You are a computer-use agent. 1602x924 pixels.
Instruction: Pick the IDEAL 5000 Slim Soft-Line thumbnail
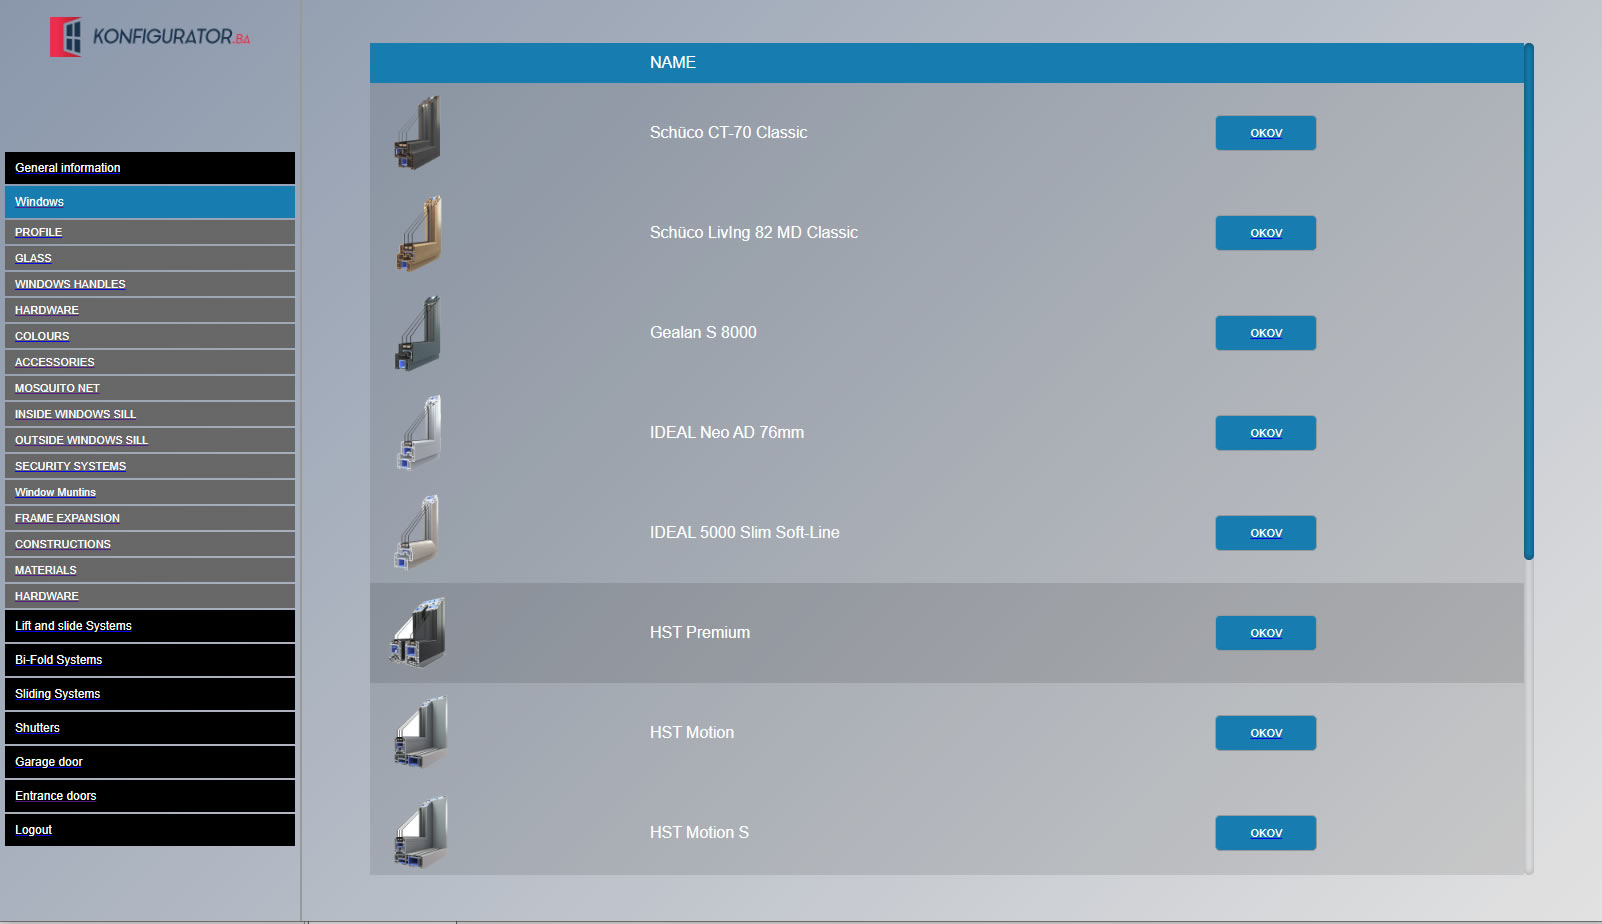pyautogui.click(x=417, y=532)
